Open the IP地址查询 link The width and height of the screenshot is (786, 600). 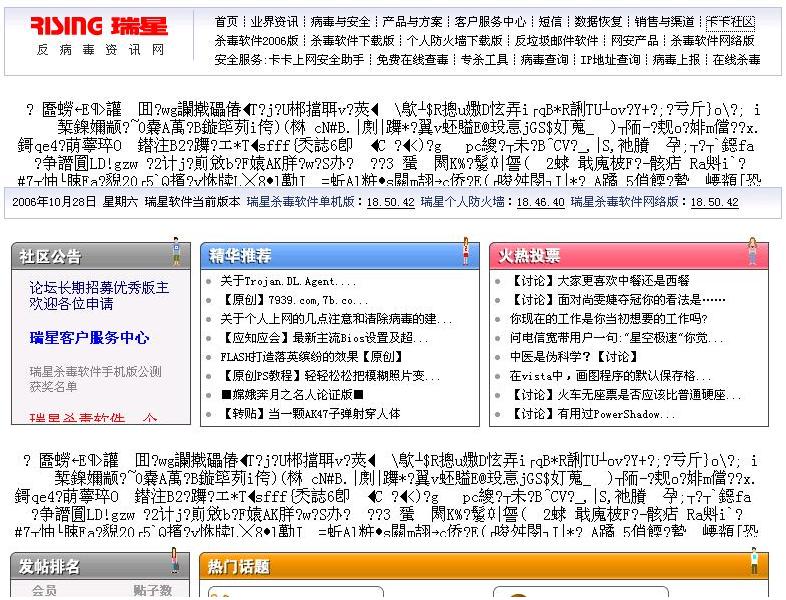611,60
